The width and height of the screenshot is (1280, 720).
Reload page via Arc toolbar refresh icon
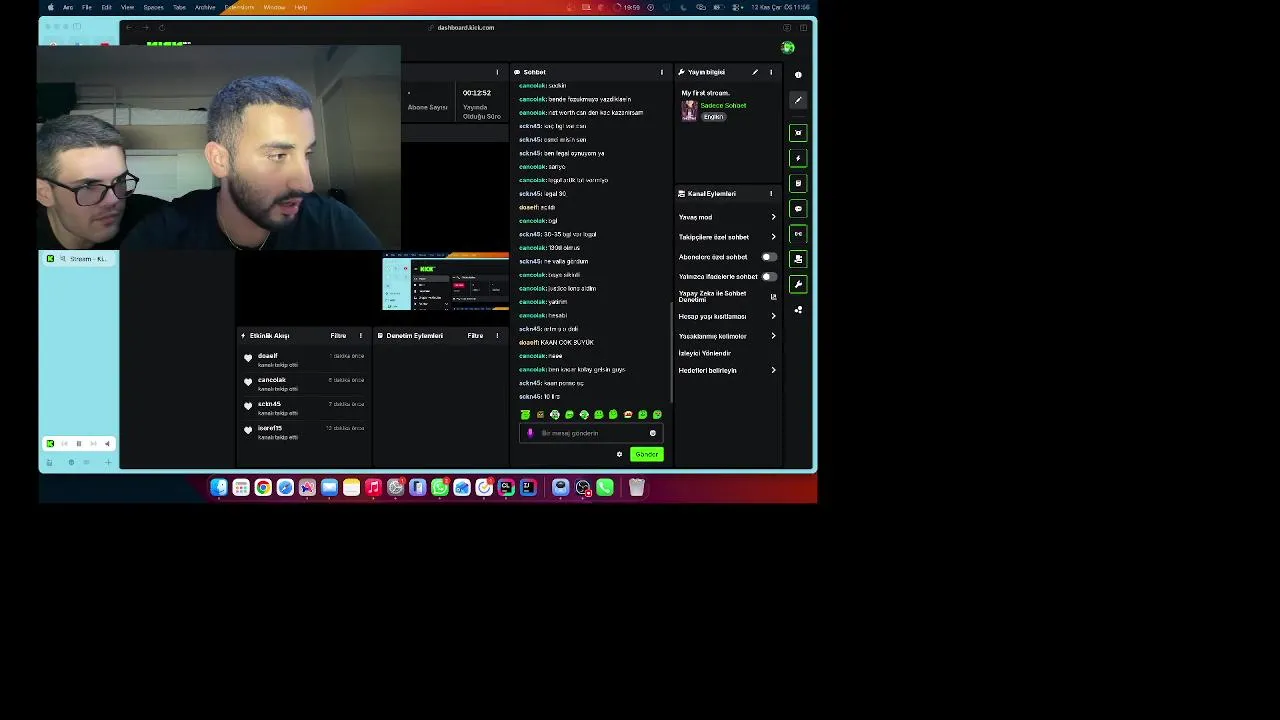click(x=162, y=28)
